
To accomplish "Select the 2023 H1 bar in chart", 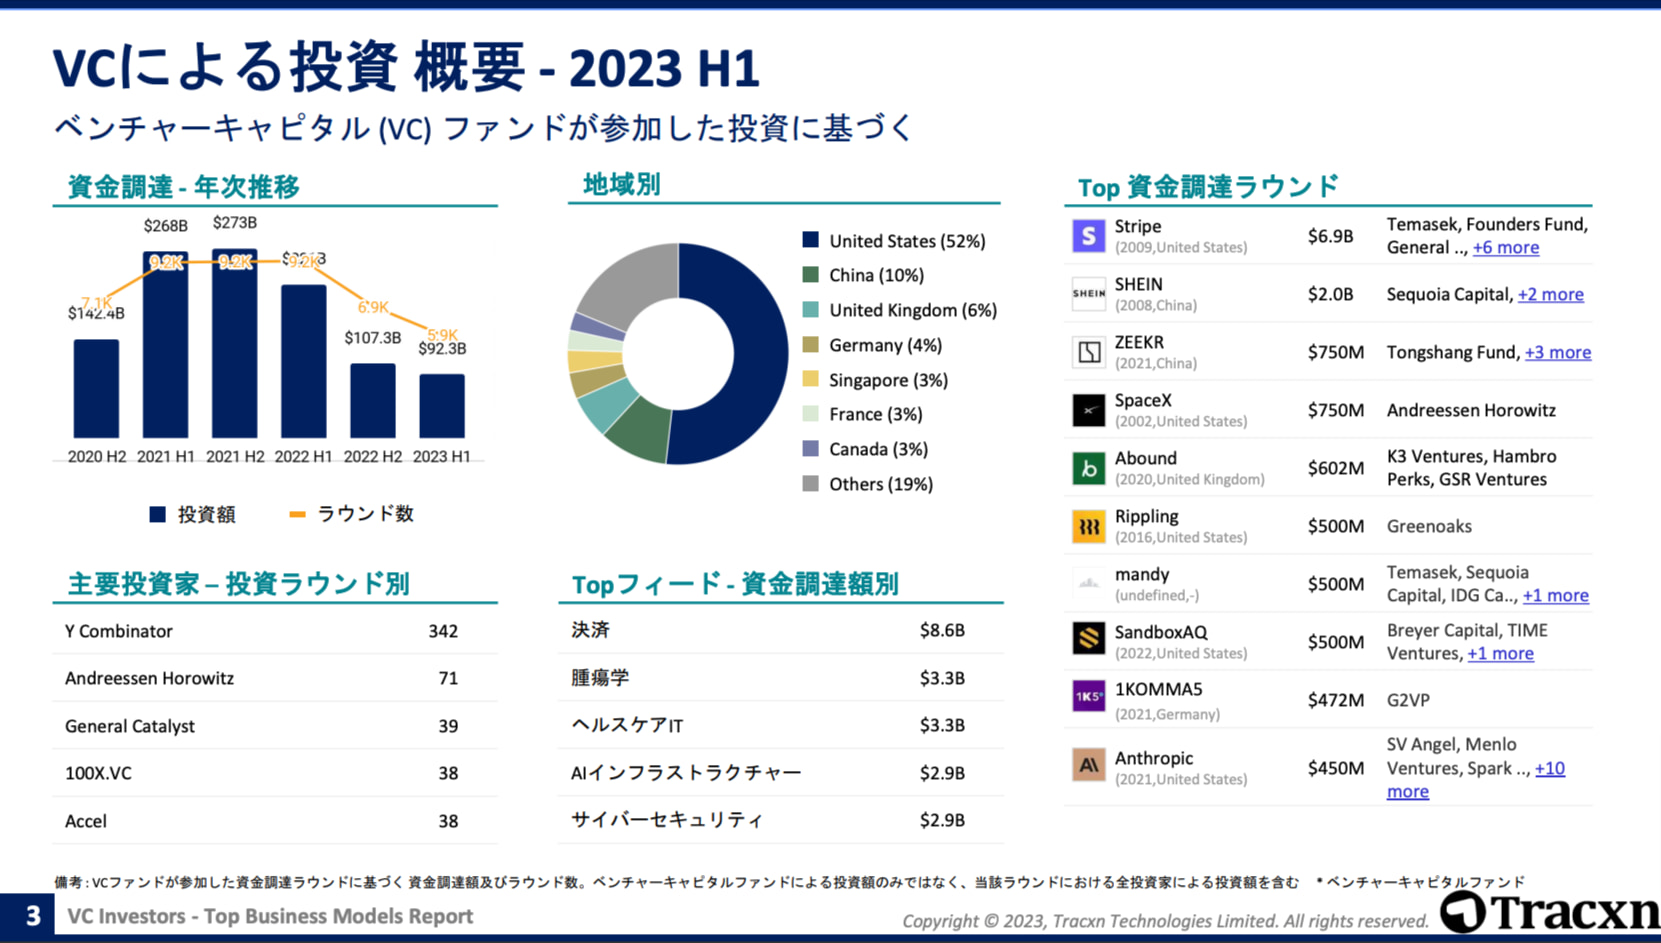I will [x=441, y=406].
